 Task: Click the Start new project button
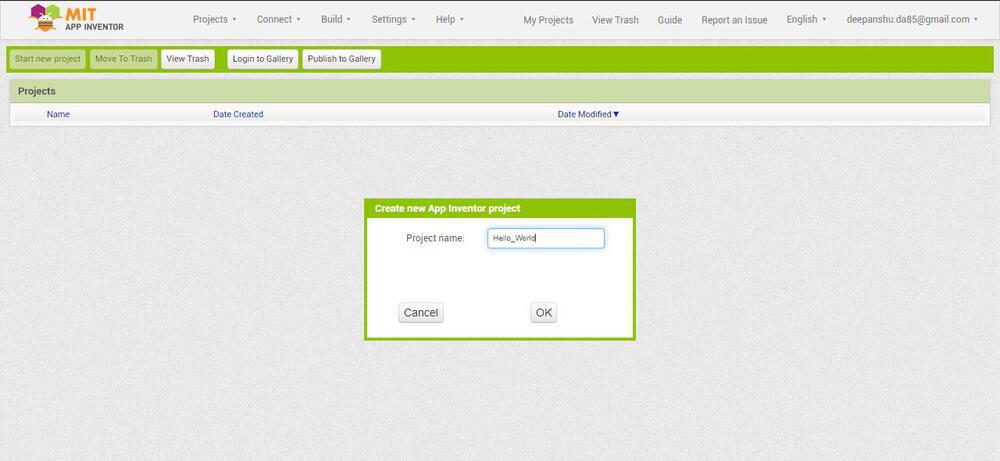tap(48, 59)
